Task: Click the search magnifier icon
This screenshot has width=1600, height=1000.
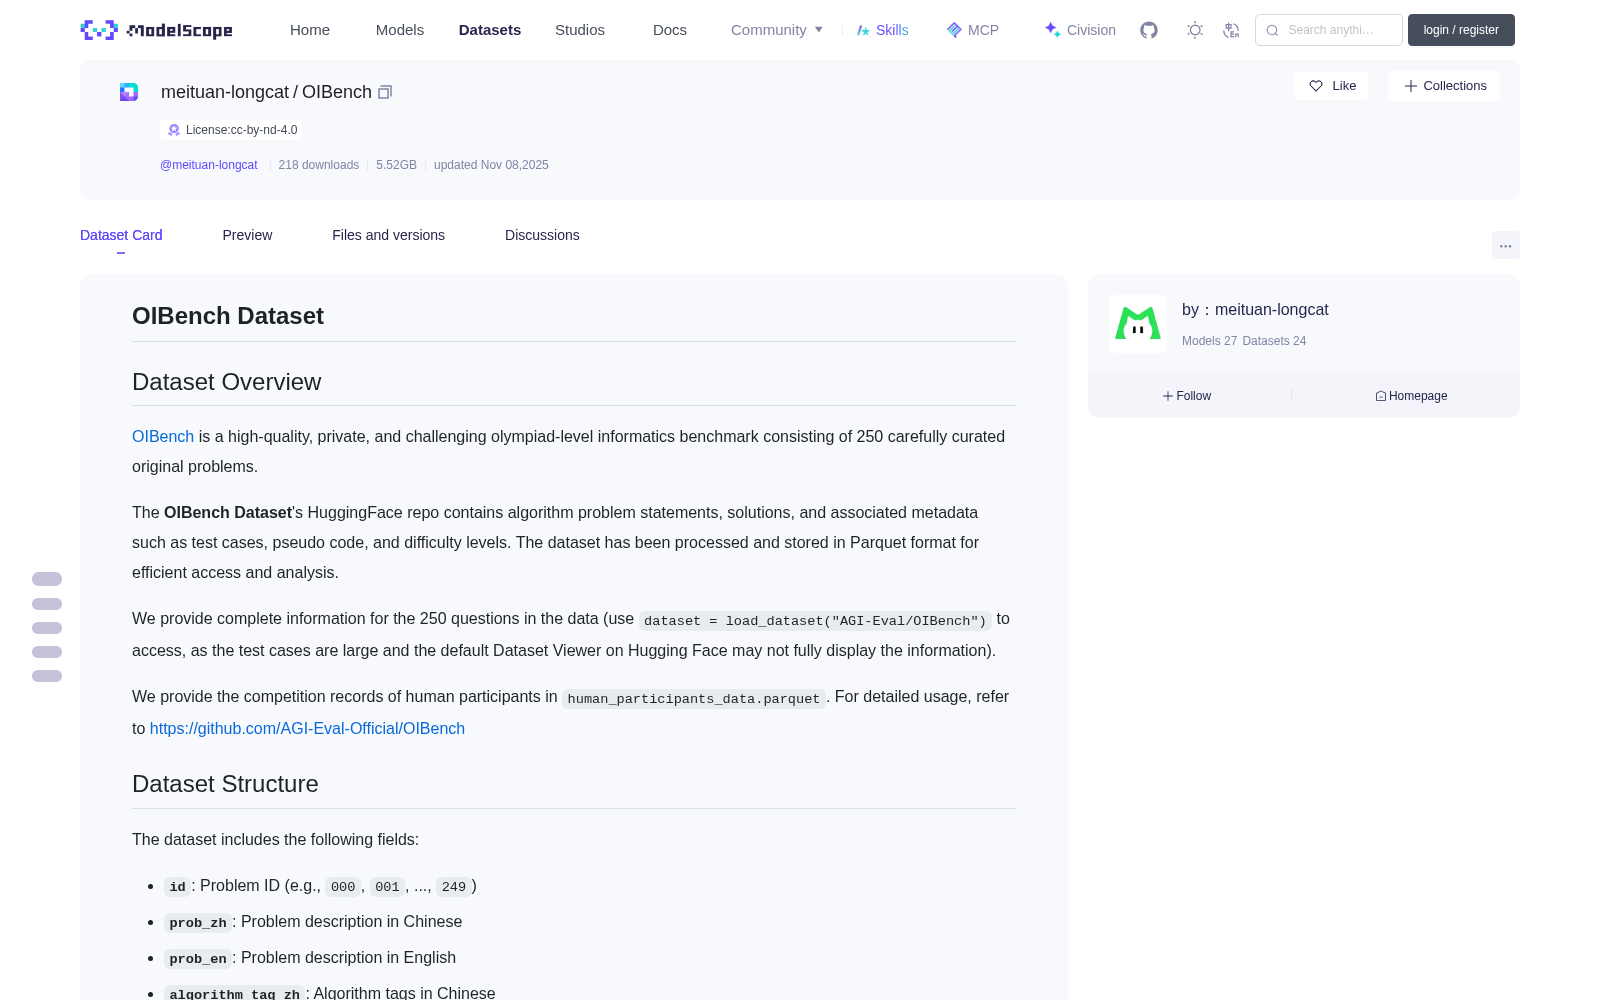Action: click(1272, 30)
